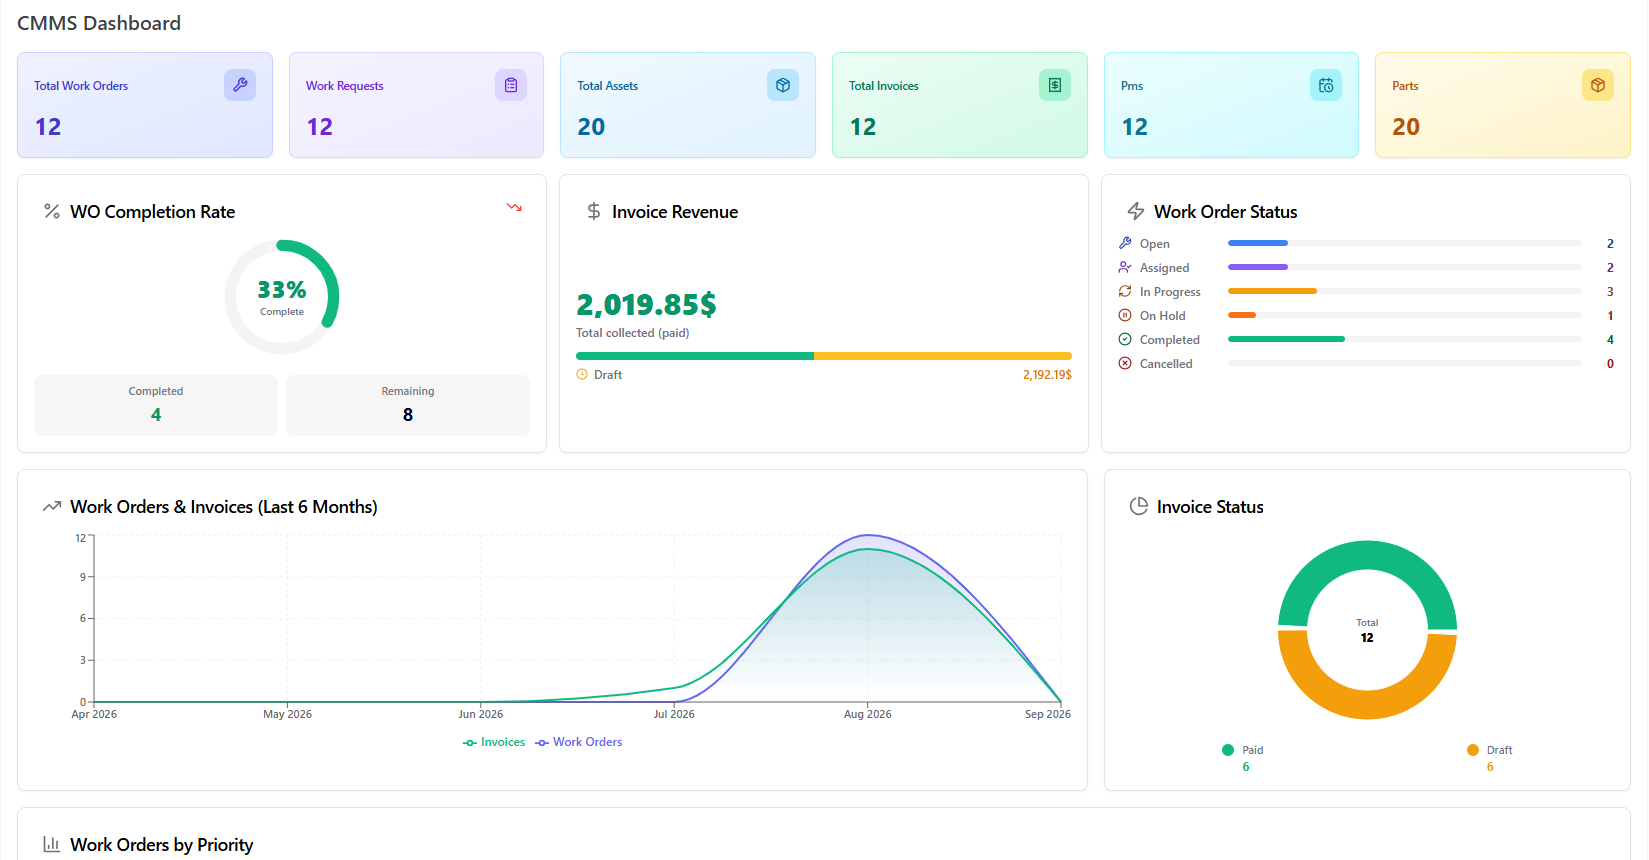The height and width of the screenshot is (860, 1649).
Task: Click the orange Draft arc of invoice donut
Action: point(1367,704)
